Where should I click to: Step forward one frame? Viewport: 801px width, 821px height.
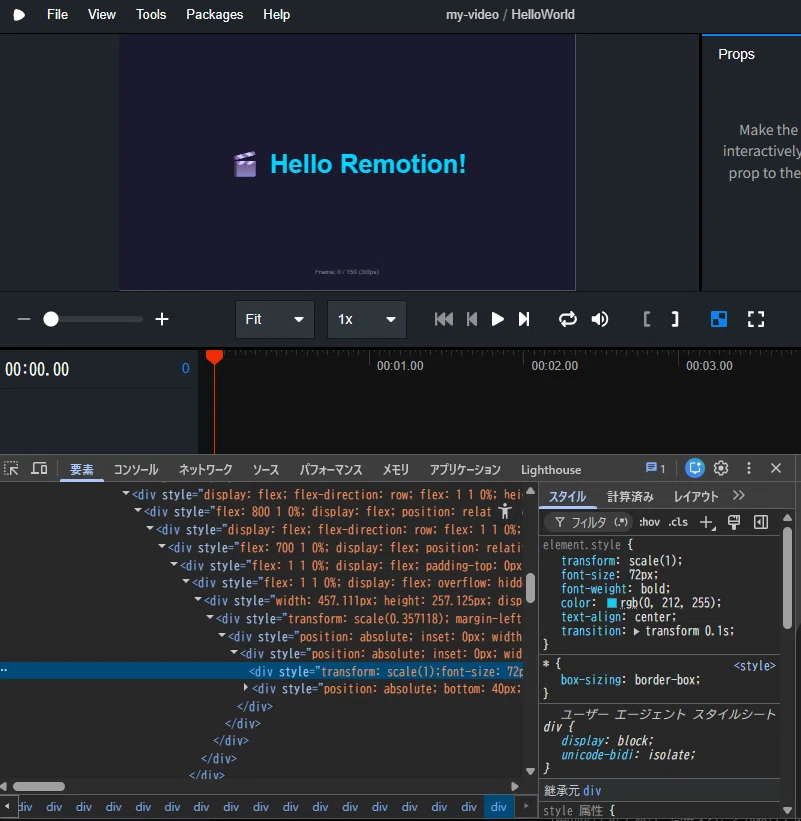click(524, 319)
